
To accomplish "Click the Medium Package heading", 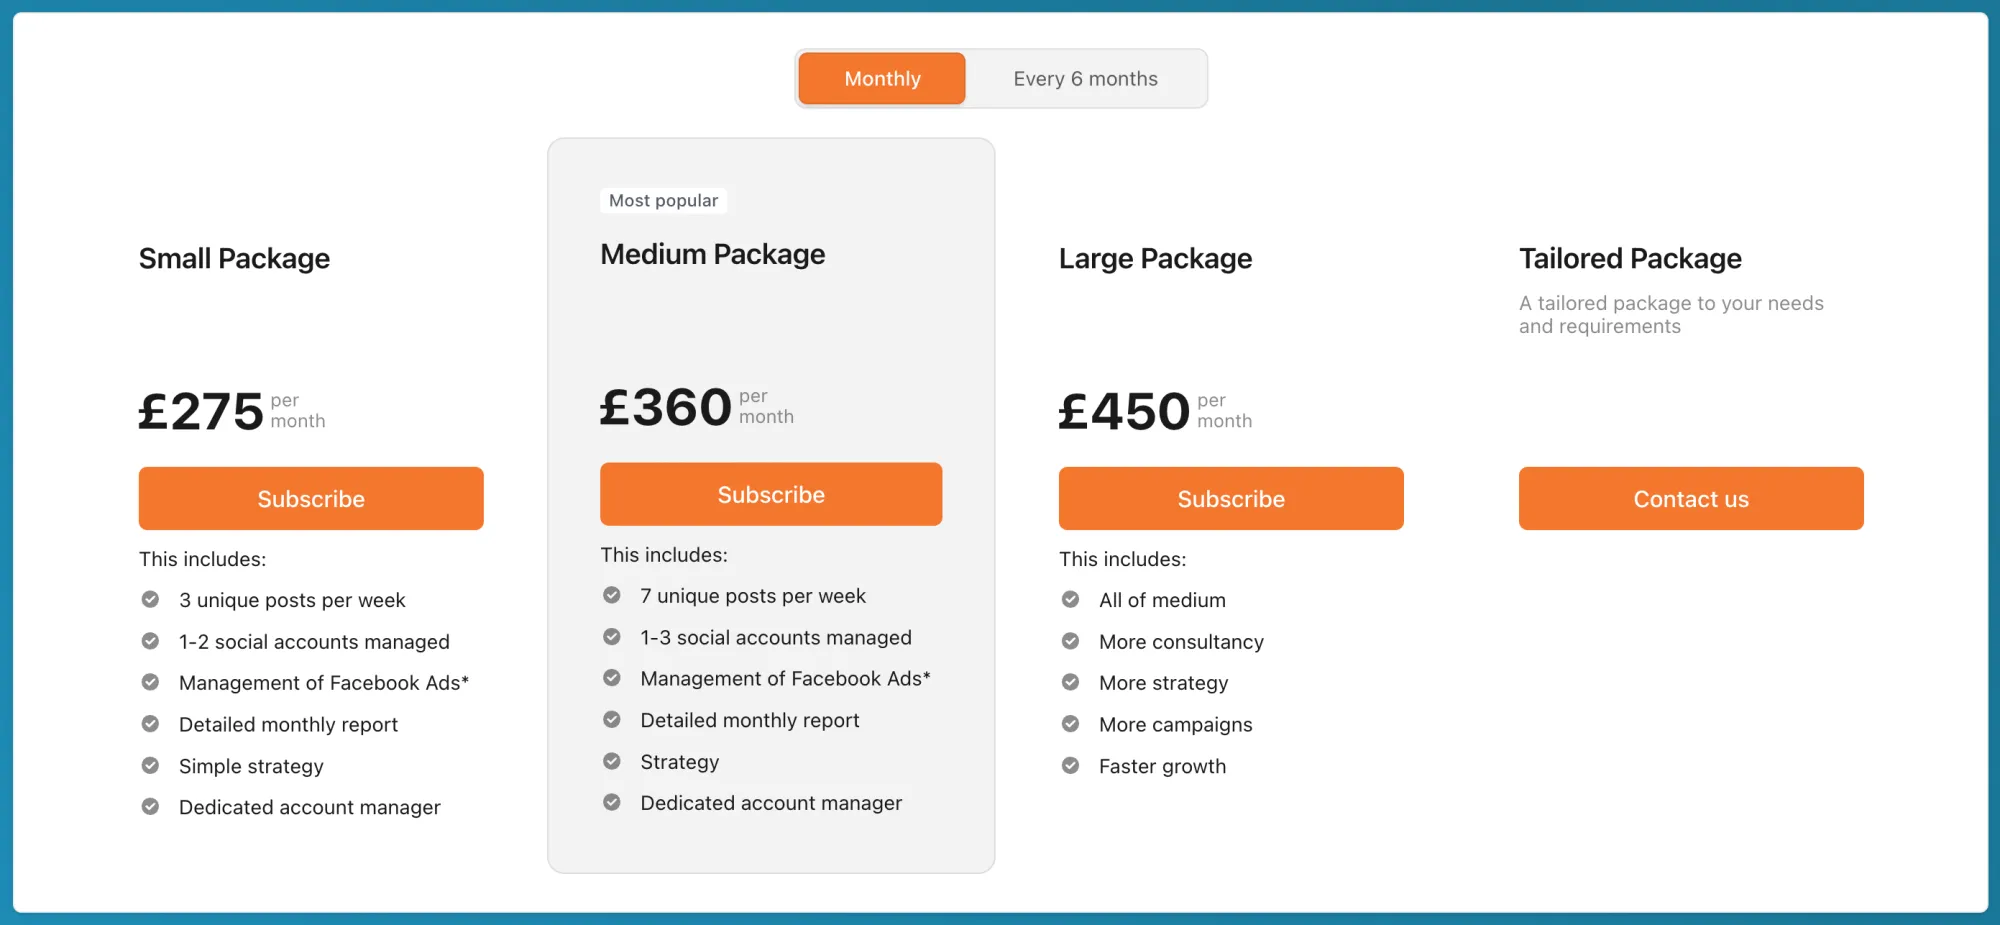I will (x=712, y=254).
